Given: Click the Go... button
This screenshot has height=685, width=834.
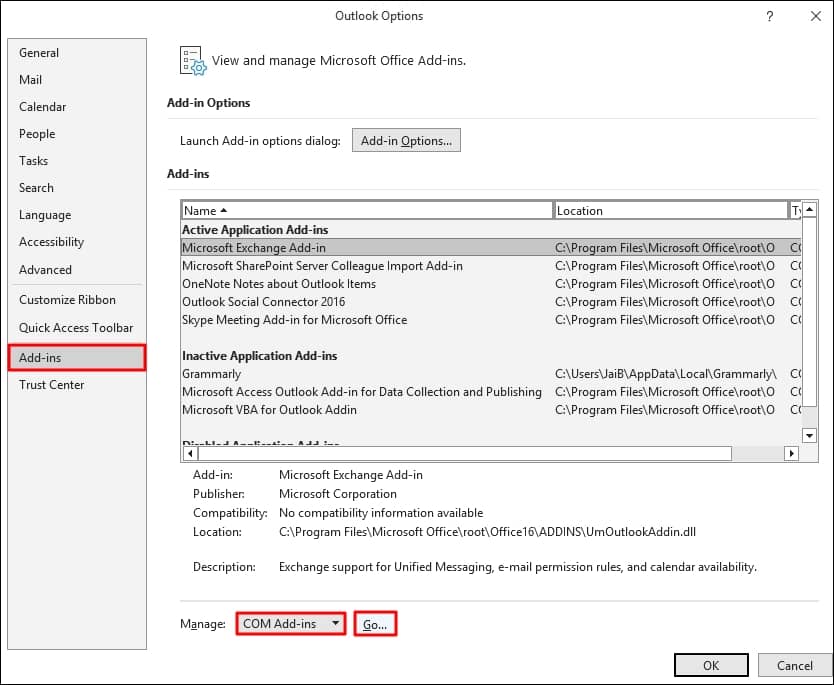Looking at the screenshot, I should 375,624.
